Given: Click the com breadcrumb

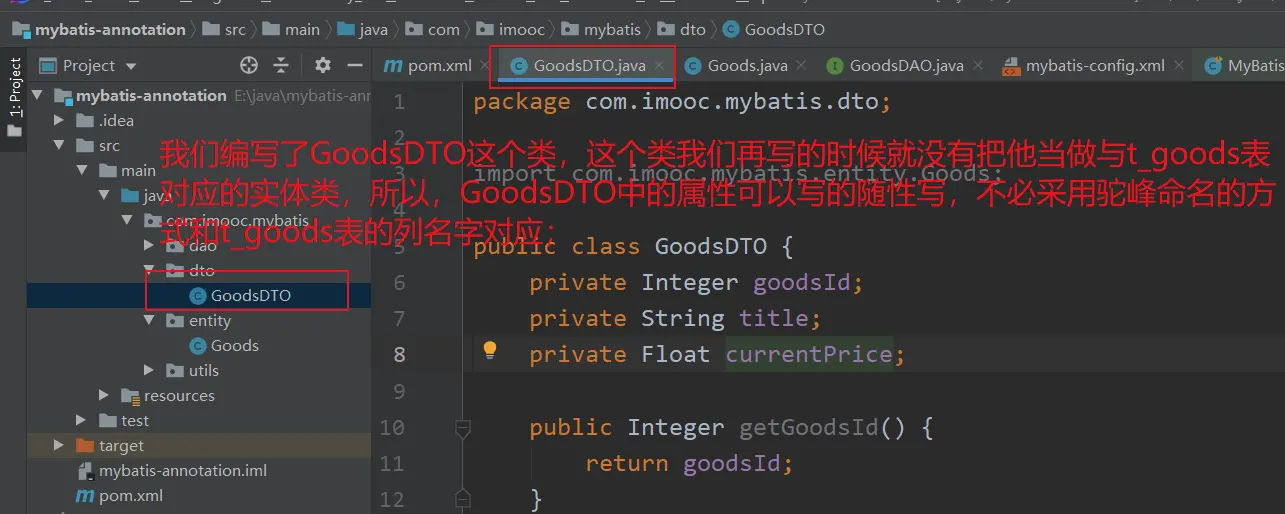Looking at the screenshot, I should click(443, 29).
